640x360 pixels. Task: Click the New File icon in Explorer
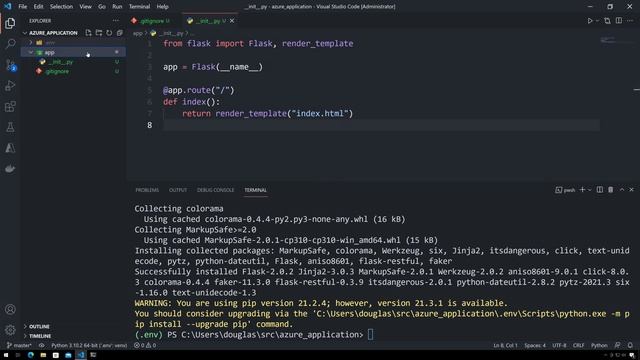click(88, 33)
